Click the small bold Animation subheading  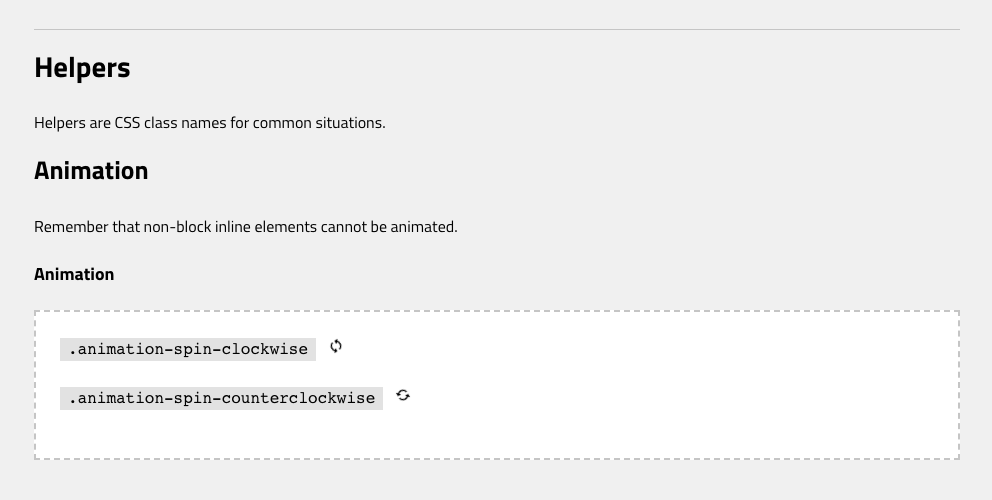[74, 274]
